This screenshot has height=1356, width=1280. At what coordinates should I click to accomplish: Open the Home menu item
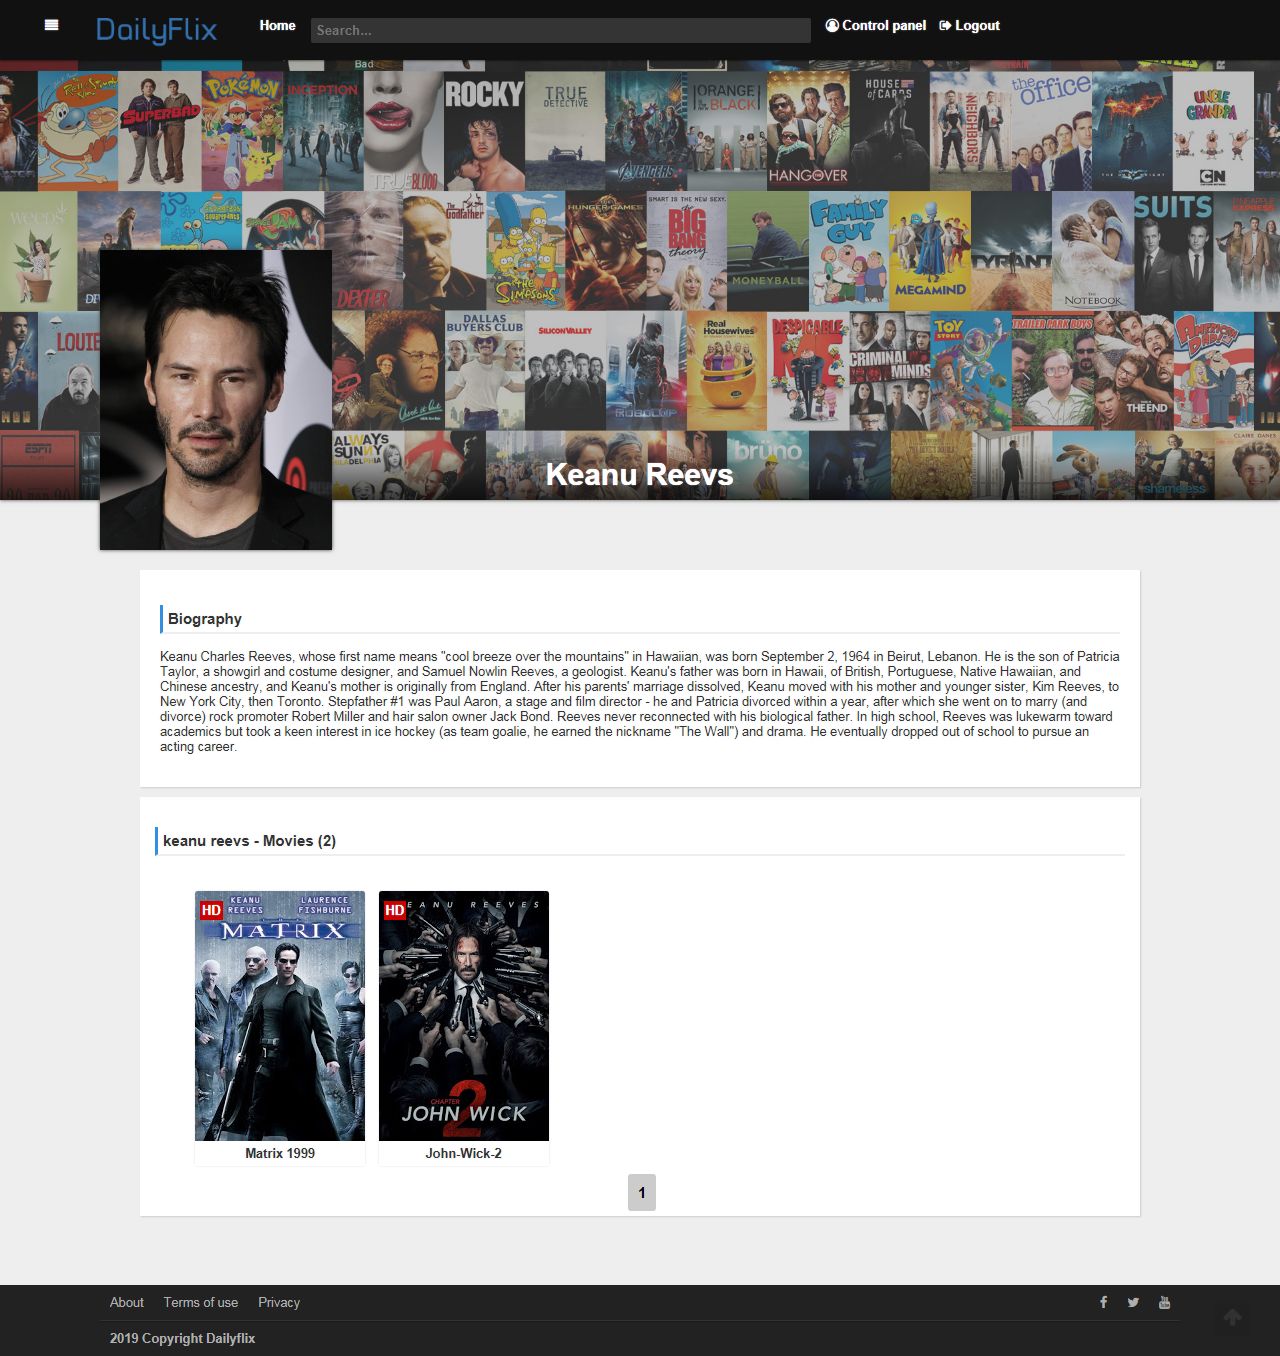click(x=277, y=25)
